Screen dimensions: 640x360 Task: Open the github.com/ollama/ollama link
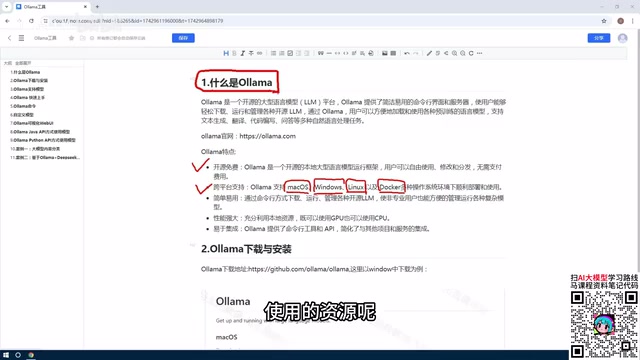(x=299, y=269)
